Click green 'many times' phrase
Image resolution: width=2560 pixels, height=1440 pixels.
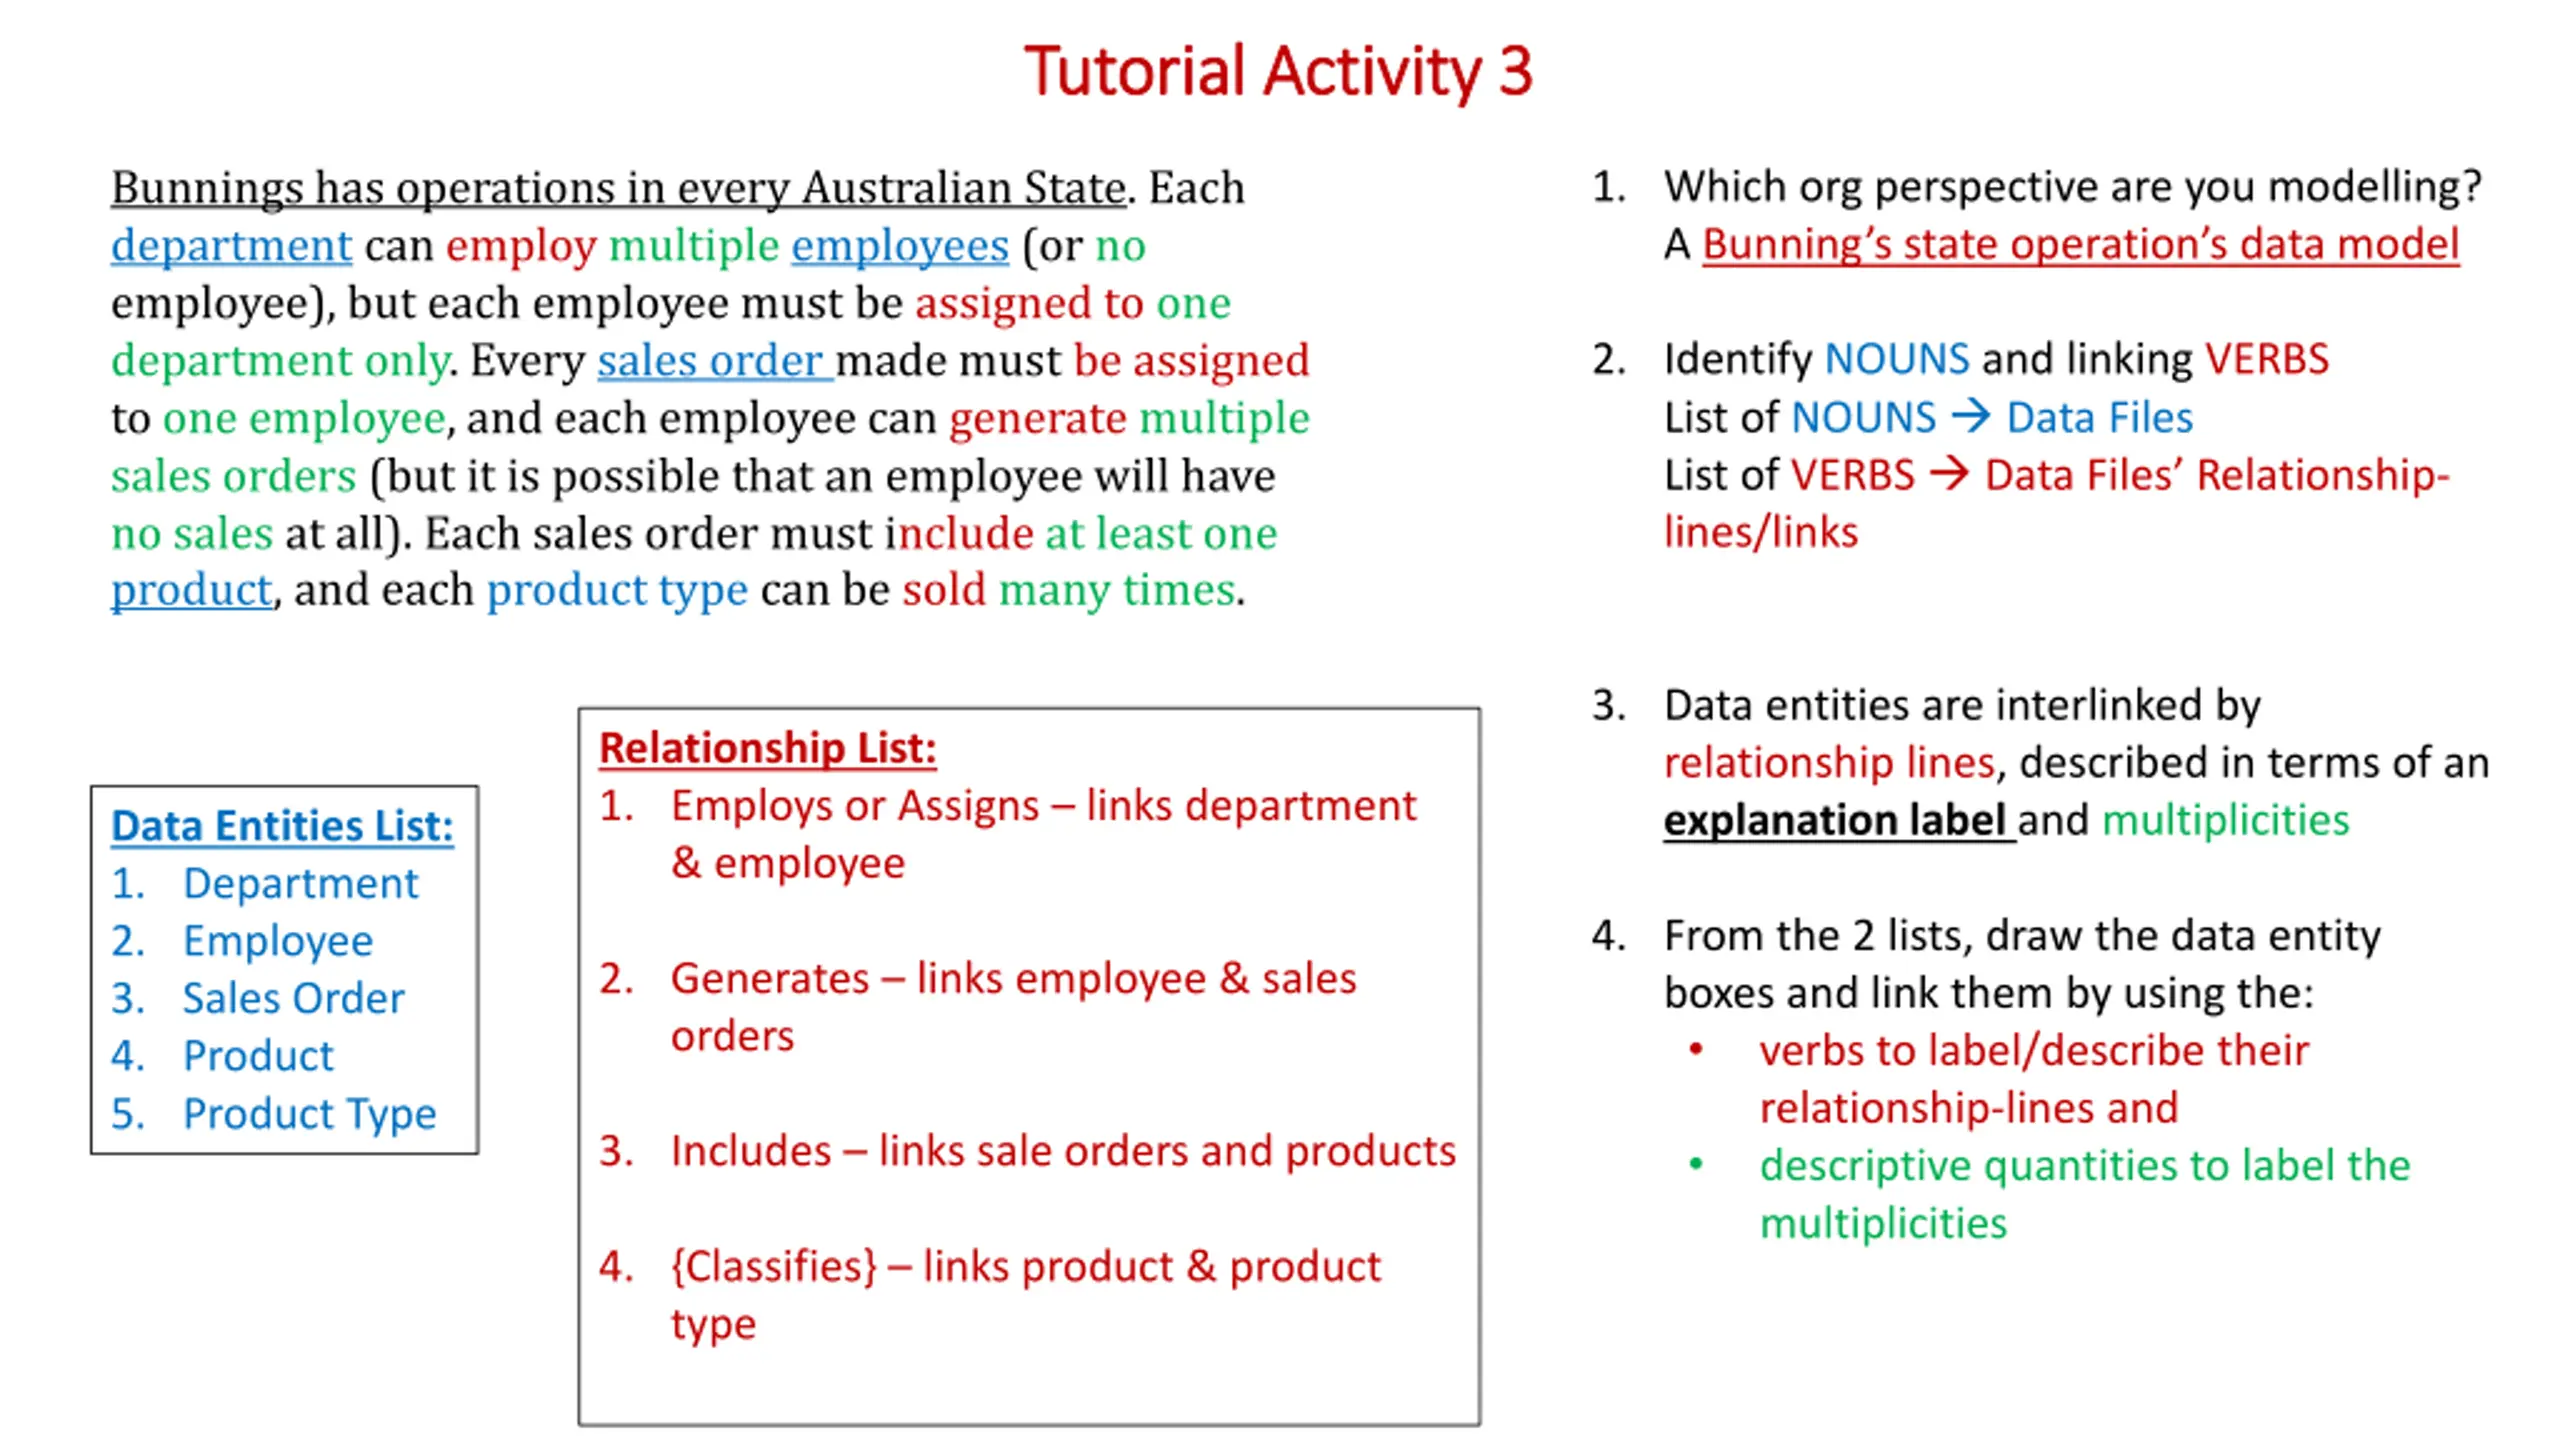(x=1117, y=591)
